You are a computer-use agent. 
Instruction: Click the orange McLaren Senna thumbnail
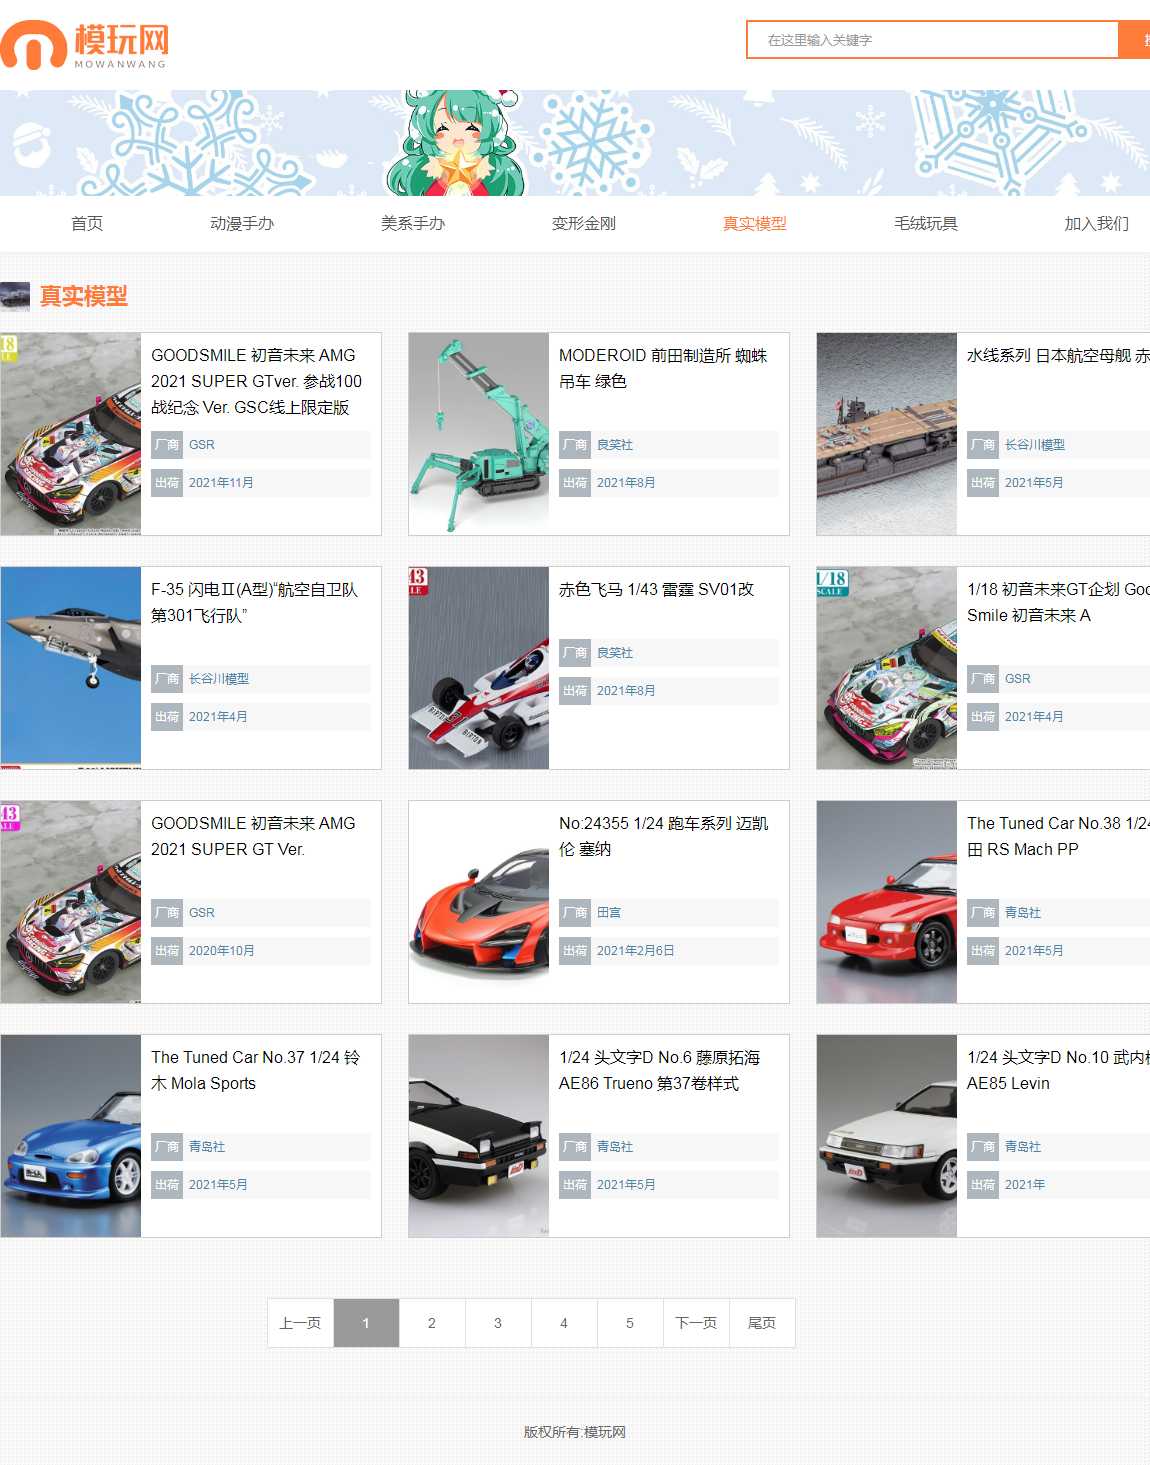click(x=479, y=902)
